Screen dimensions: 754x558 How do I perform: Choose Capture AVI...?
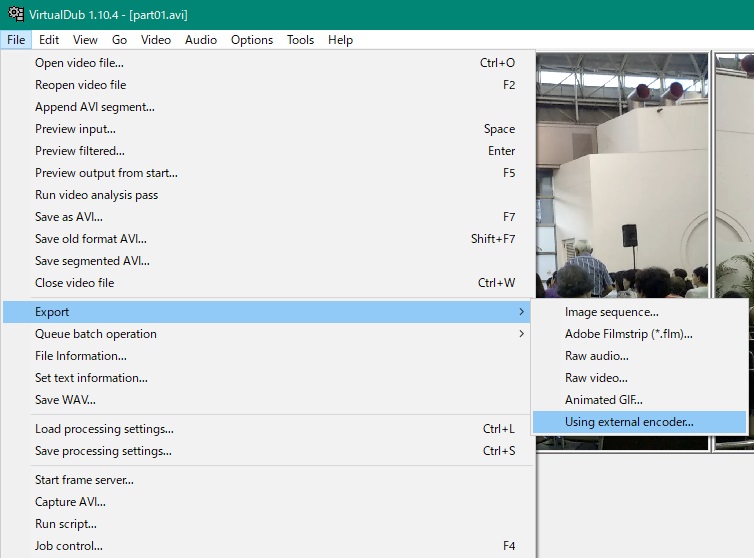click(268, 502)
